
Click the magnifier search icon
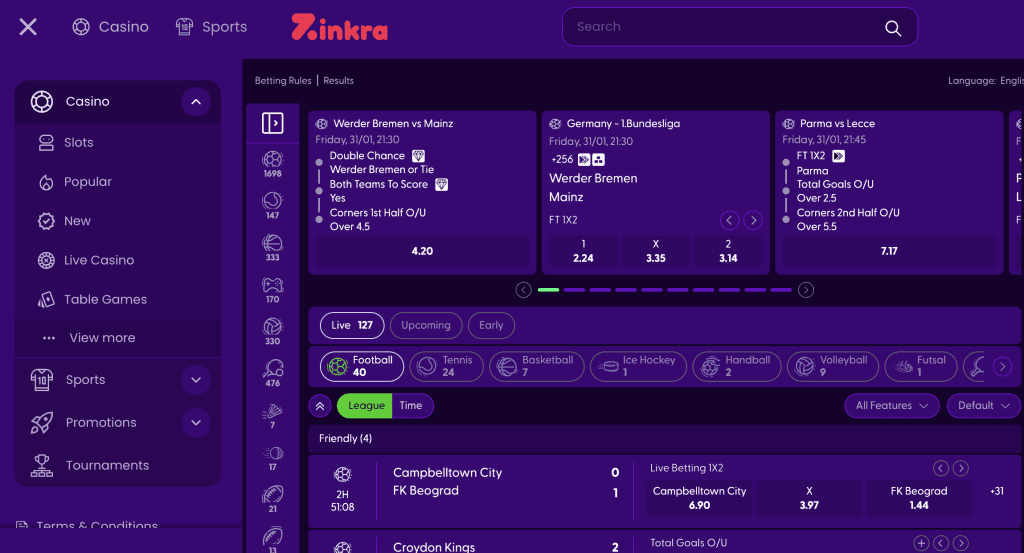(x=893, y=28)
